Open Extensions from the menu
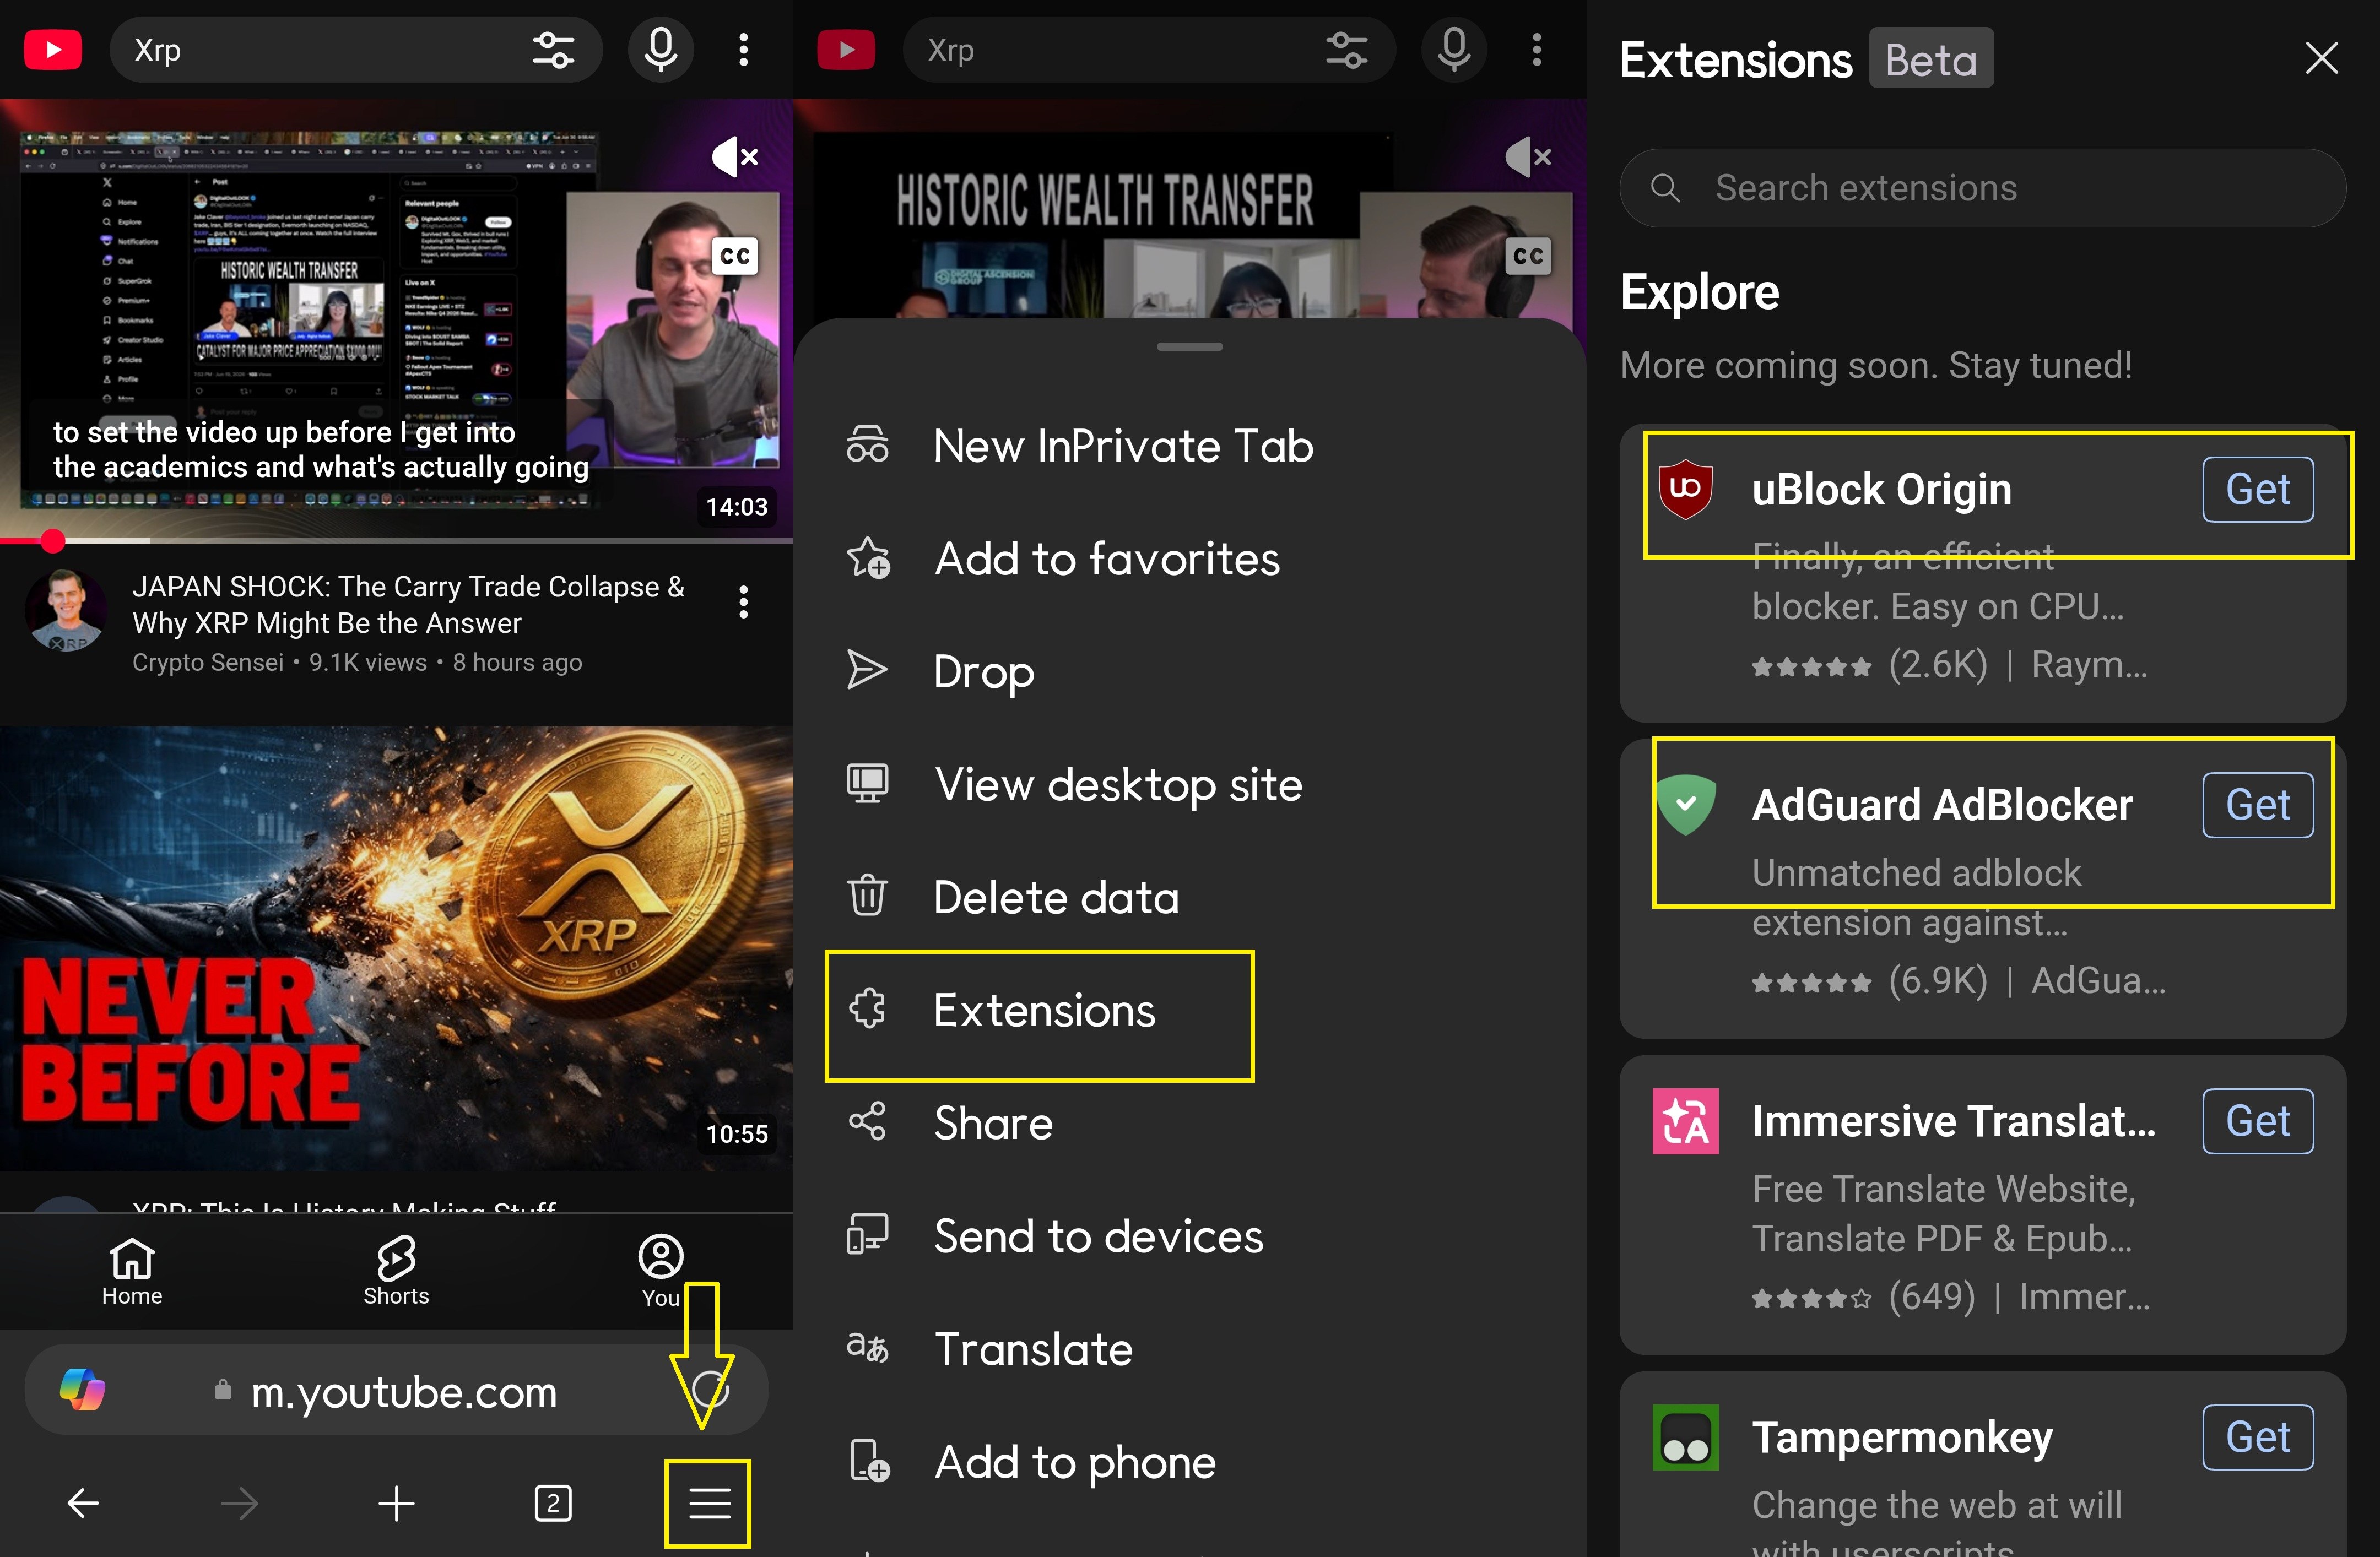 (1190, 1010)
